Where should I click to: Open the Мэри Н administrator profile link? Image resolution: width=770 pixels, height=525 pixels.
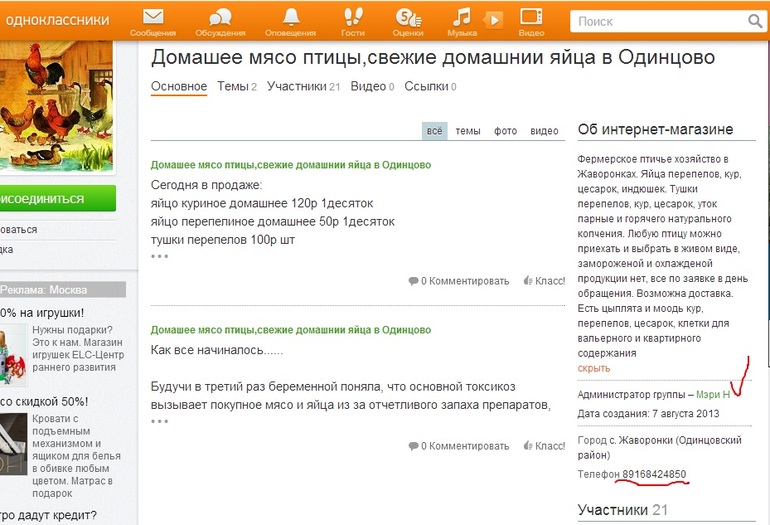point(713,394)
